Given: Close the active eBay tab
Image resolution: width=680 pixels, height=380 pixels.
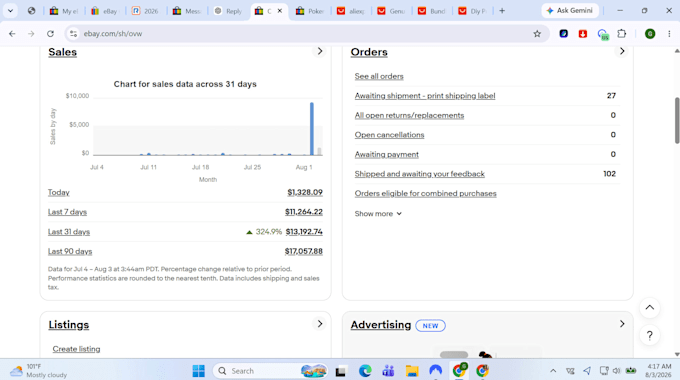Looking at the screenshot, I should coord(280,11).
